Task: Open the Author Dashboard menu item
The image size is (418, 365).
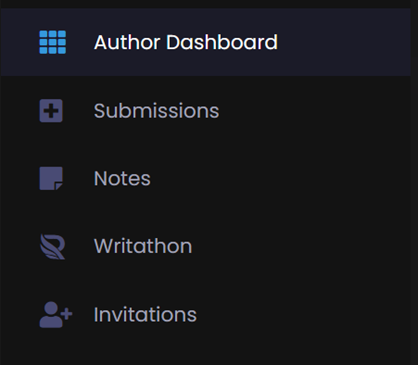Action: (x=205, y=42)
